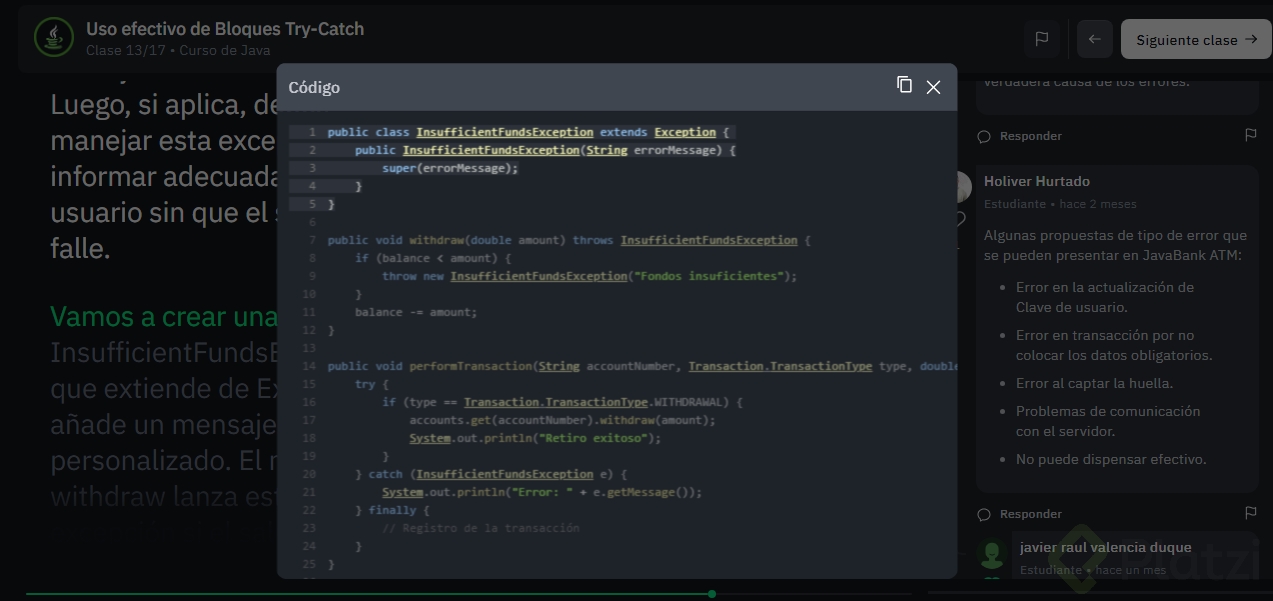The width and height of the screenshot is (1273, 601).
Task: Click bullet No puede dispensar efectivo.
Action: tap(1111, 459)
